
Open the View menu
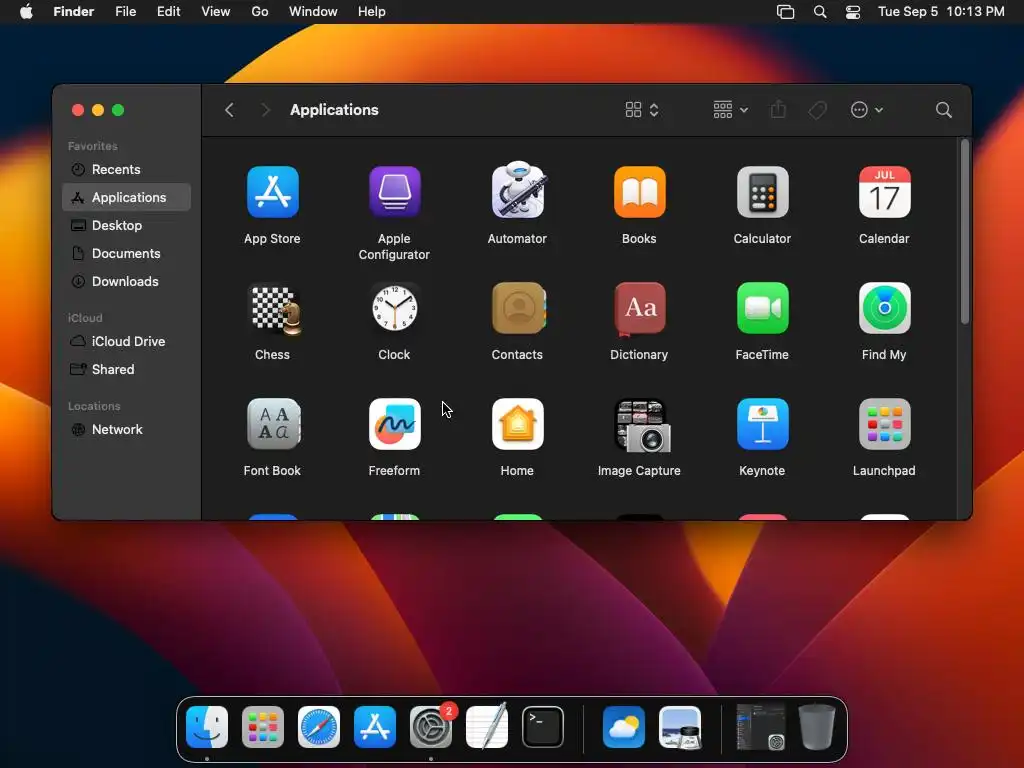[x=216, y=12]
